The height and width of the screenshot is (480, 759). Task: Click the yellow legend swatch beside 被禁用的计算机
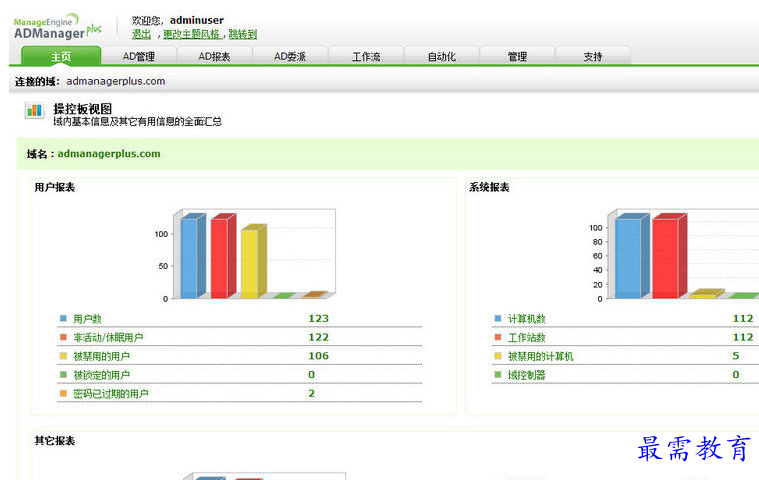tap(498, 356)
